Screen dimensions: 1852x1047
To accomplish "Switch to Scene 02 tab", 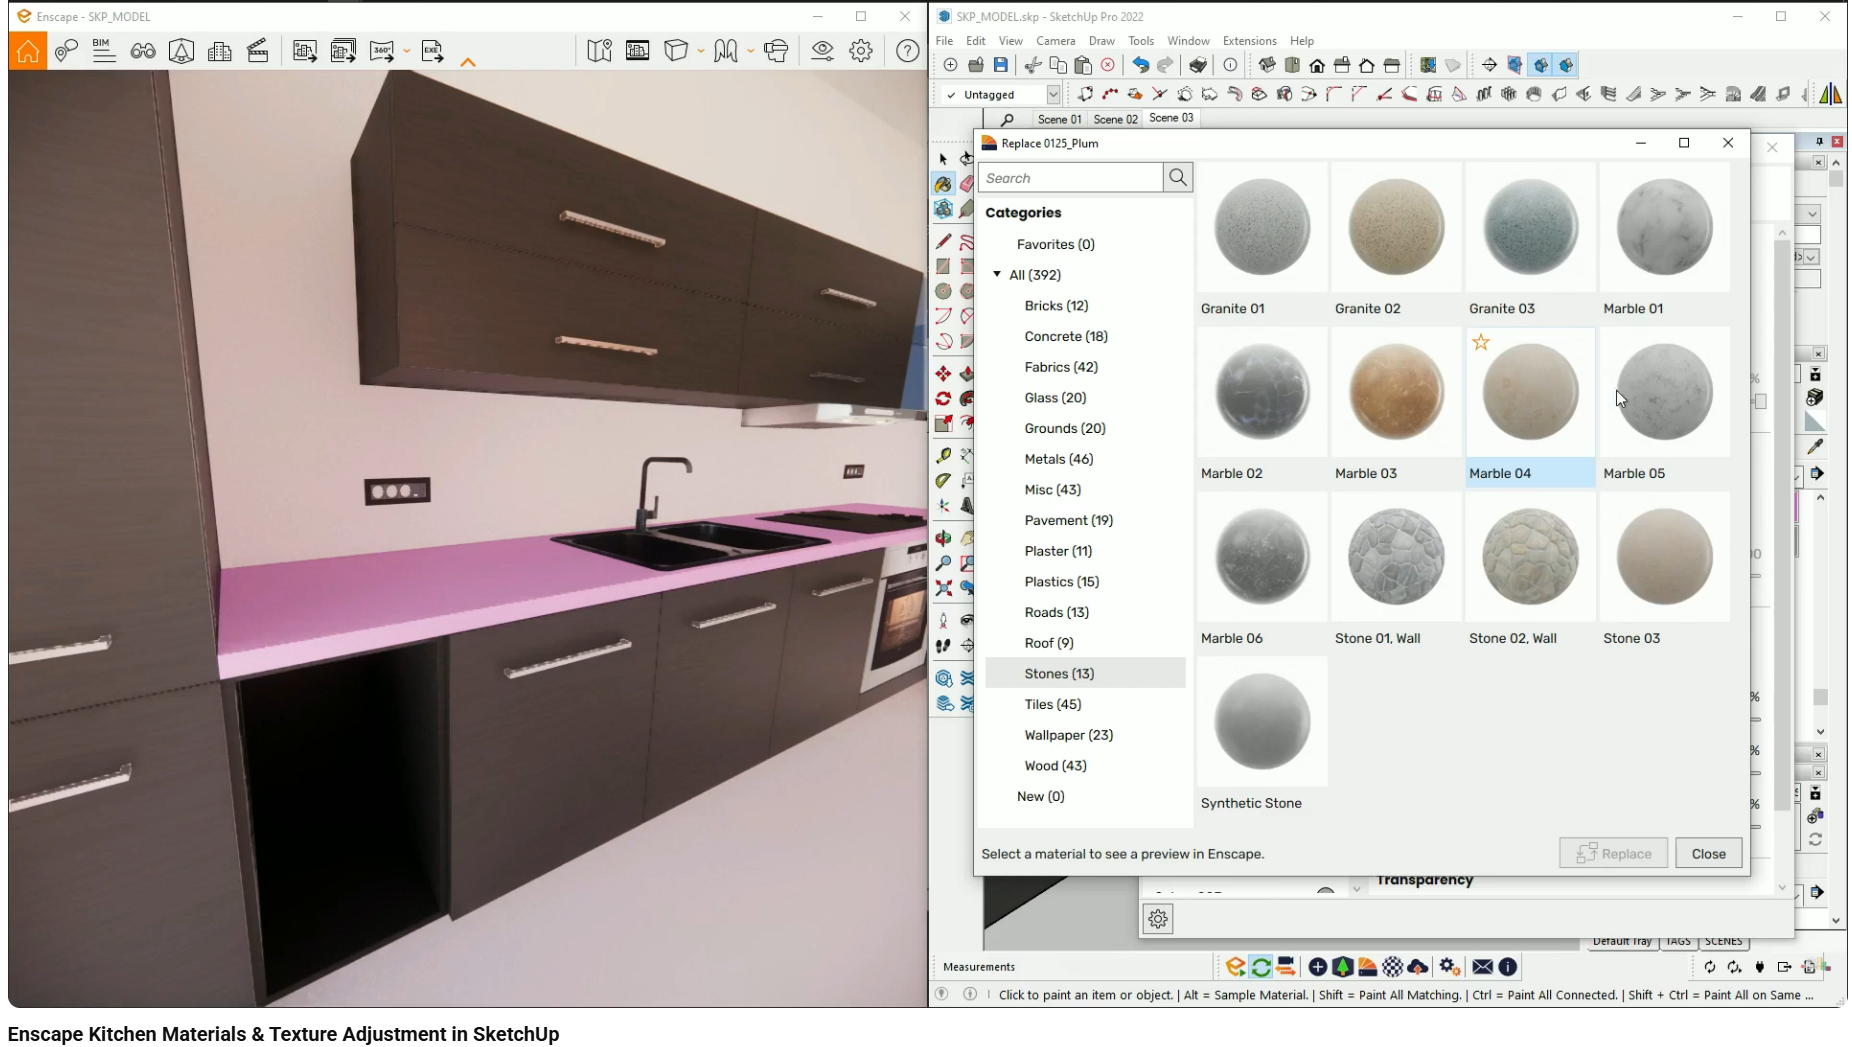I will 1116,118.
